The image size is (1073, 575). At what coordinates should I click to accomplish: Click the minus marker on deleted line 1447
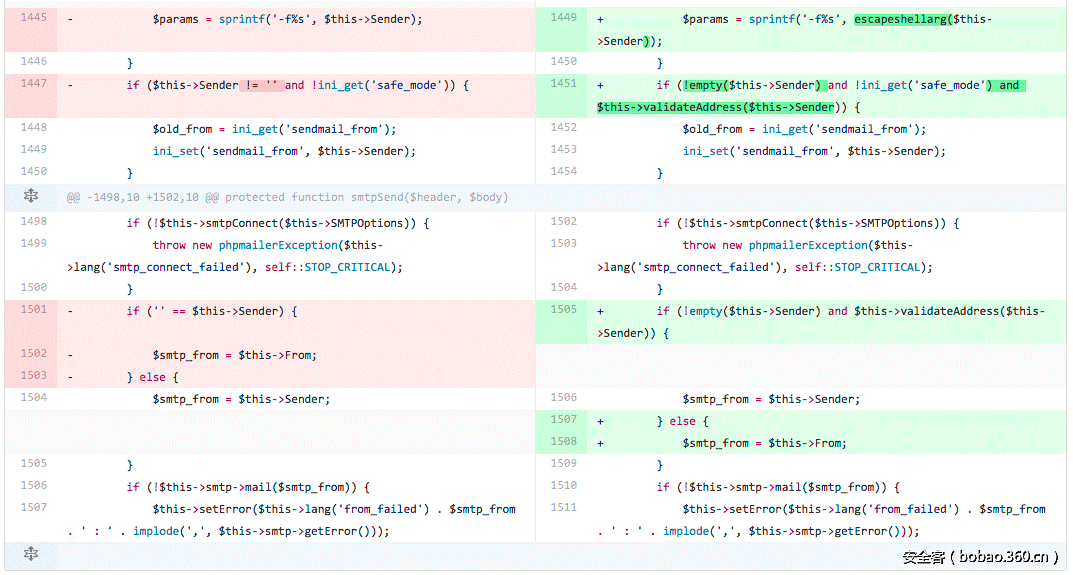[70, 85]
